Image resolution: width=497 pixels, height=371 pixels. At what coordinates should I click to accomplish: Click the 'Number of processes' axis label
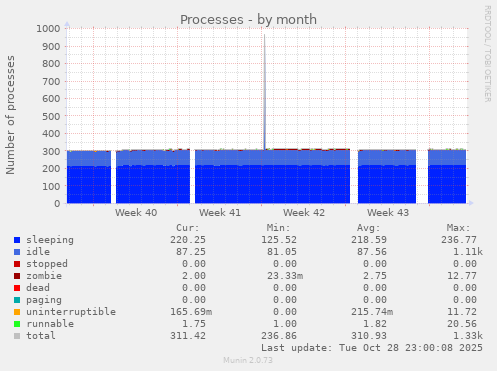pos(10,115)
